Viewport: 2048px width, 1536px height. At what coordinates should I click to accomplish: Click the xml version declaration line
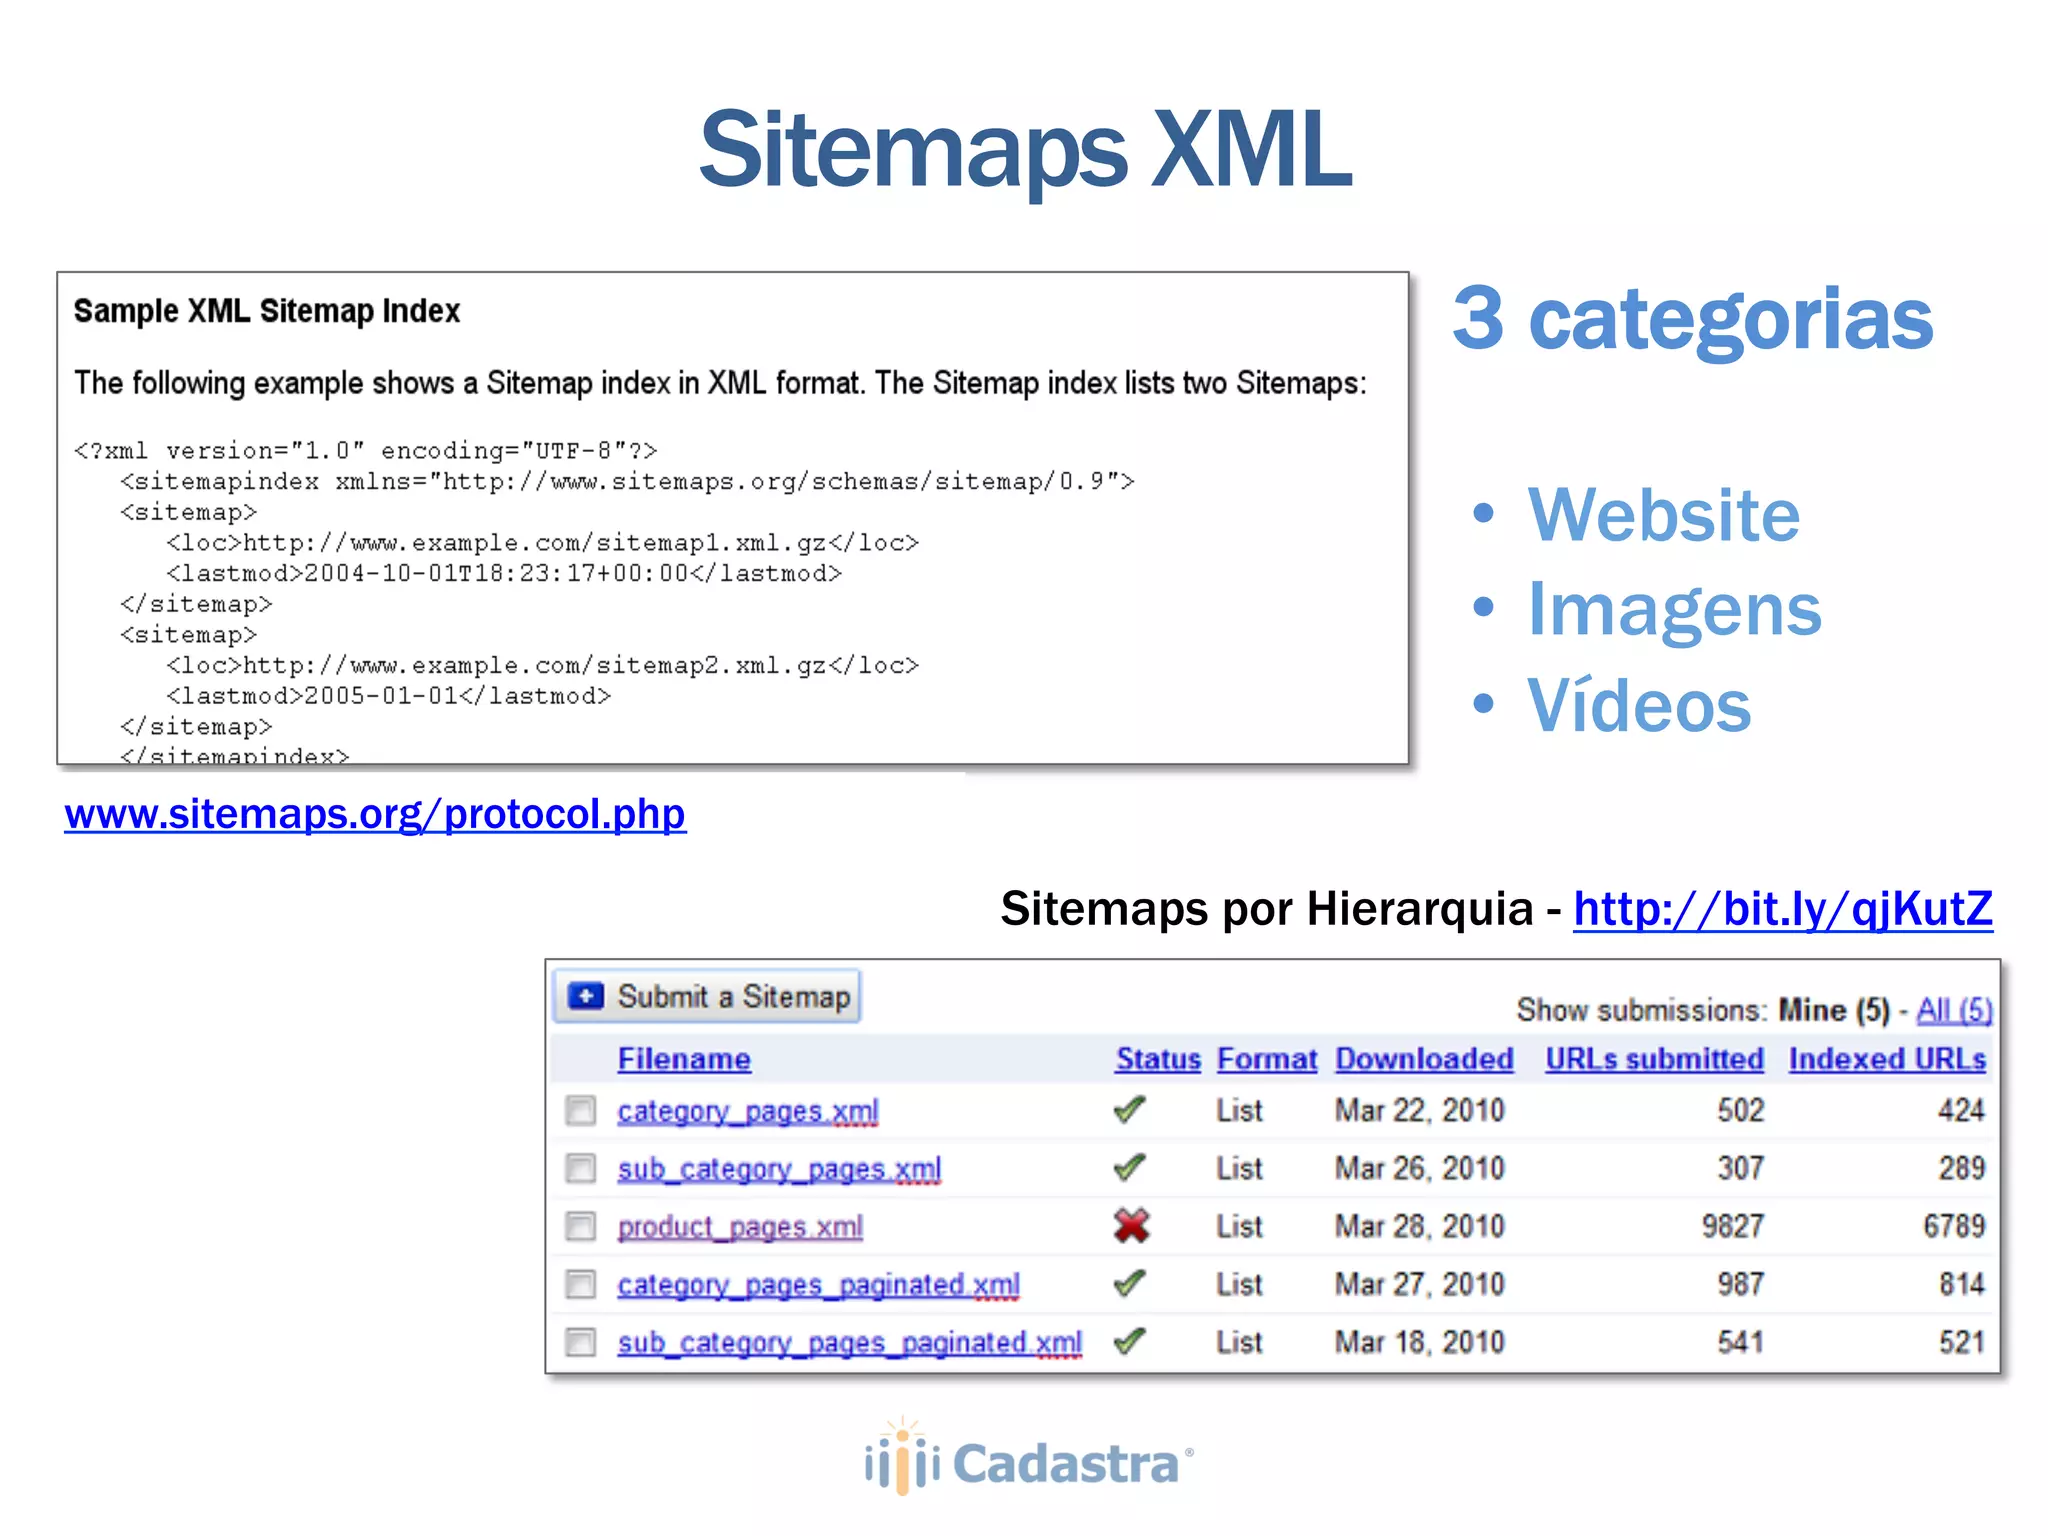[x=365, y=451]
